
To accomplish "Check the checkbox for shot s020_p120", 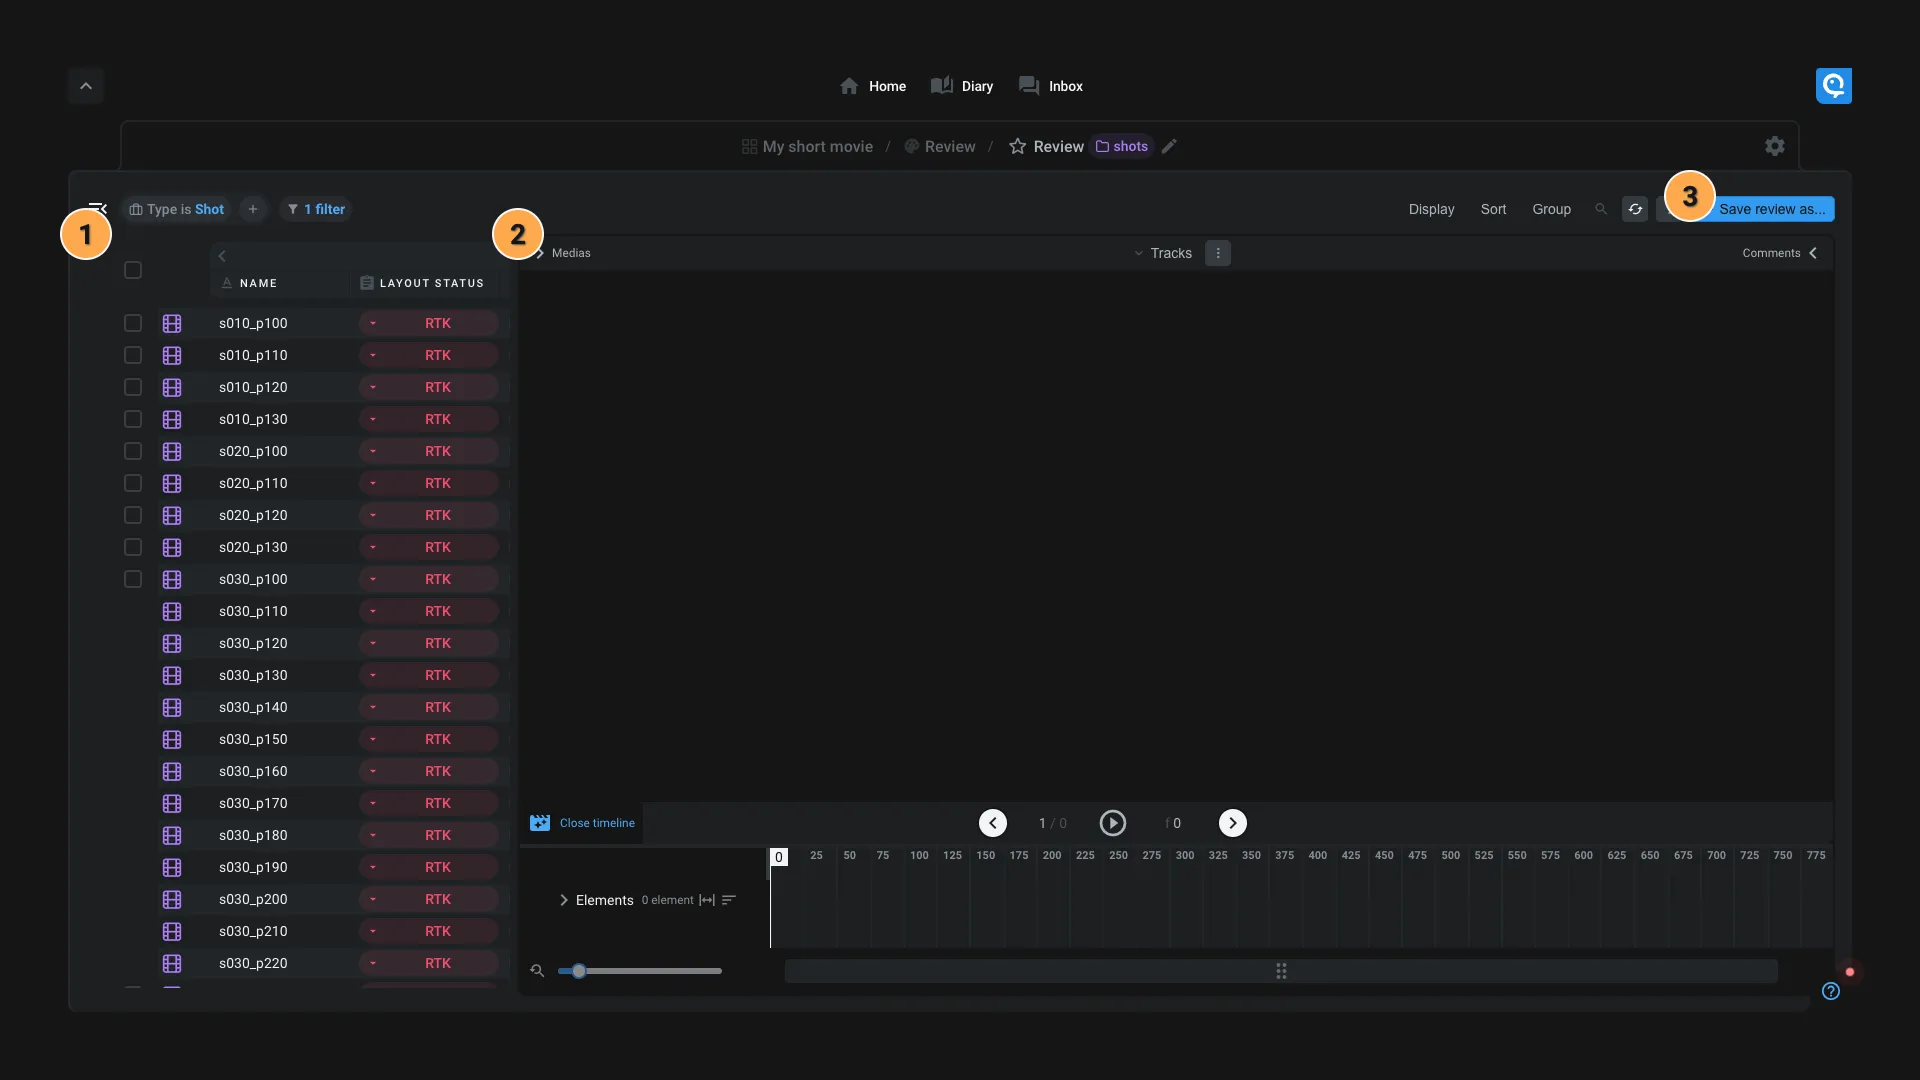I will [x=133, y=515].
